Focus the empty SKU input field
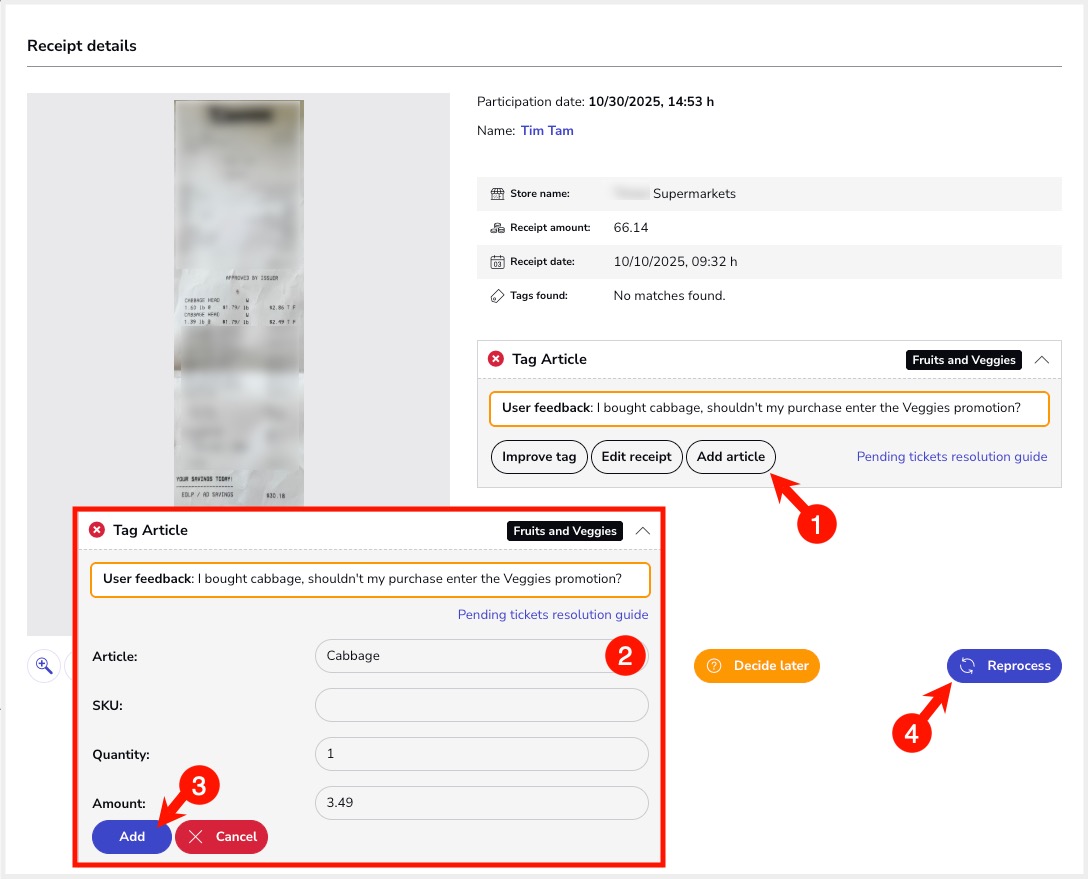The height and width of the screenshot is (879, 1088). (x=481, y=705)
